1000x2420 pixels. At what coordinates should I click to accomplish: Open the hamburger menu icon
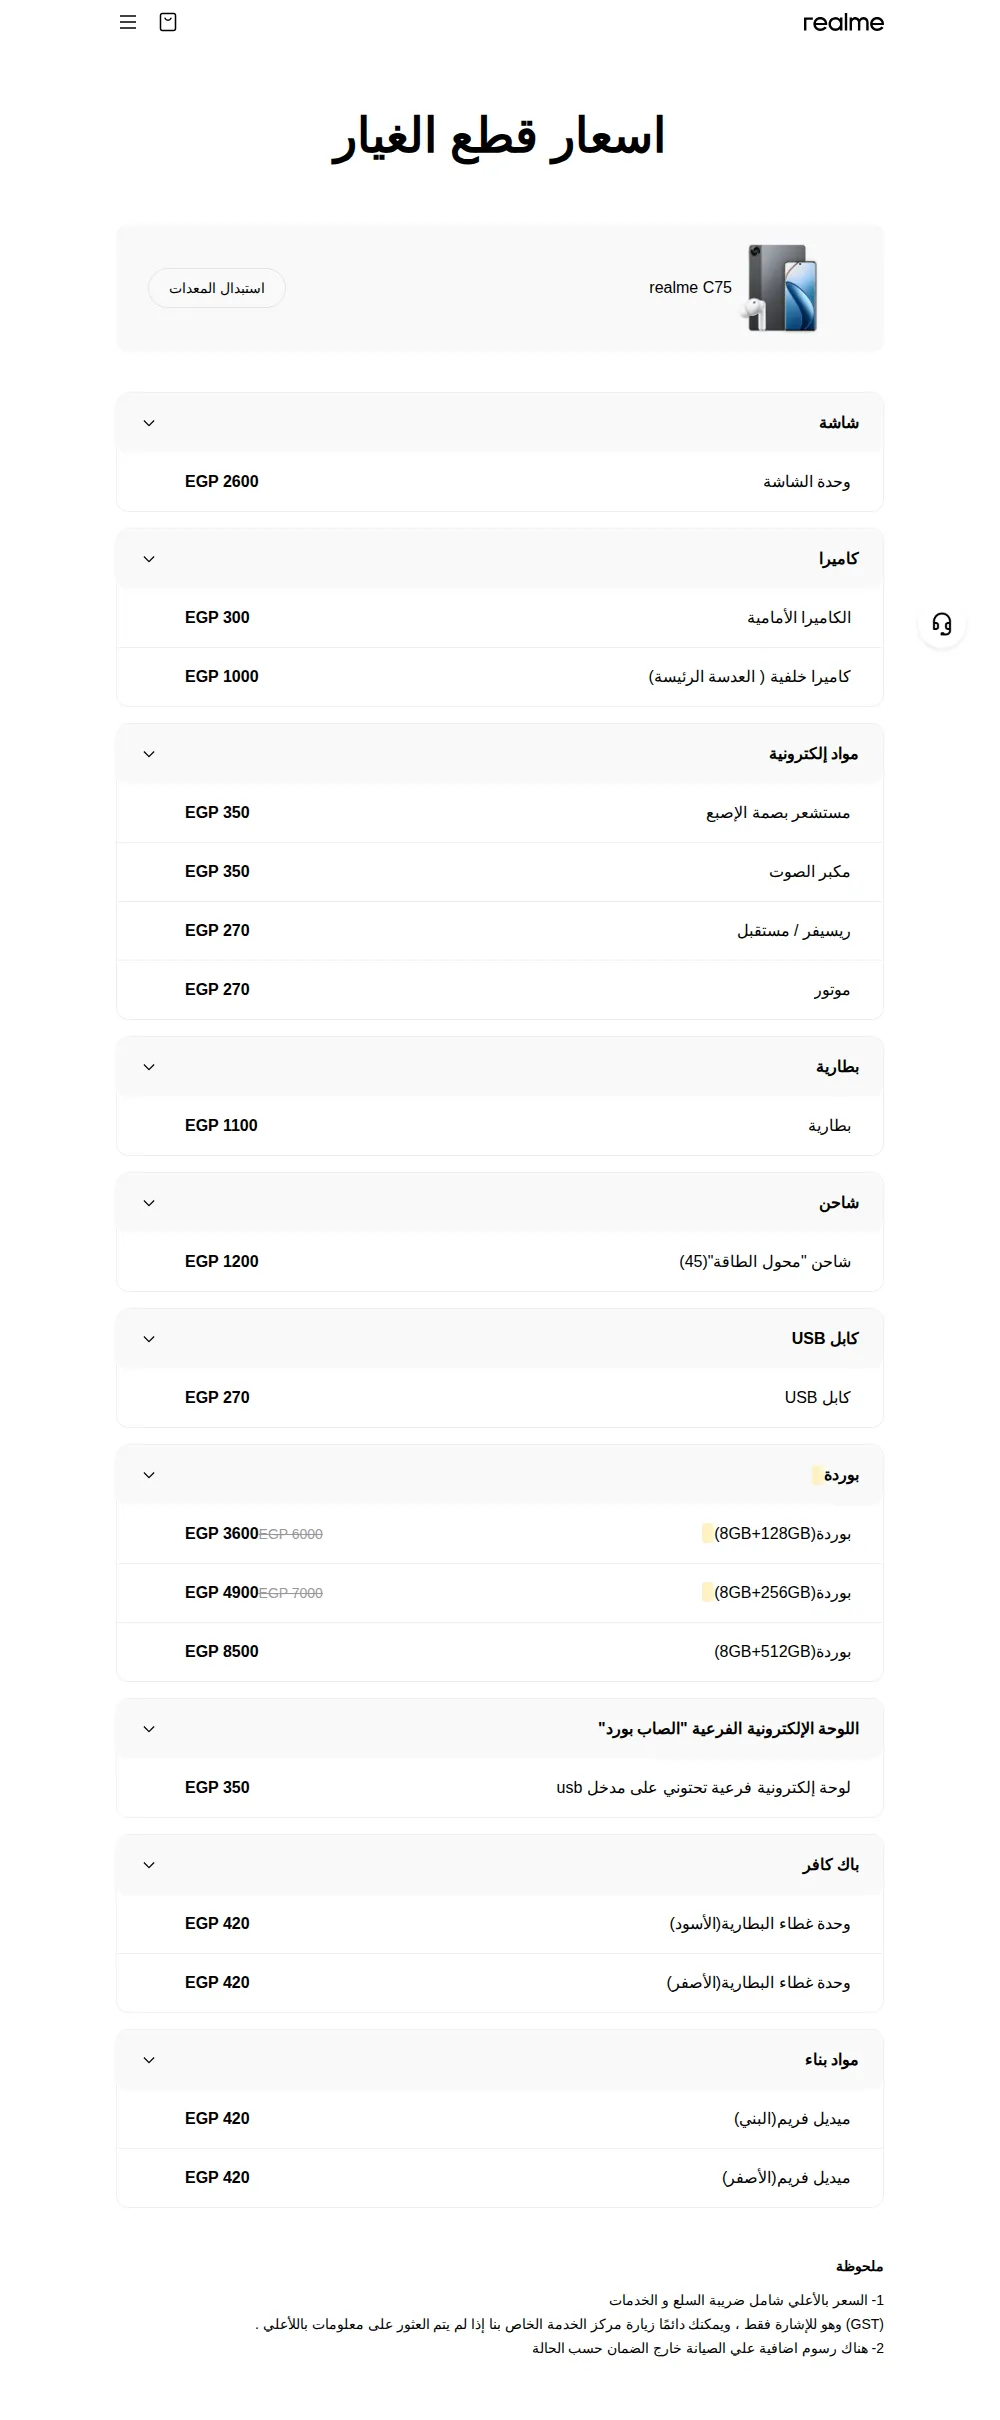pyautogui.click(x=128, y=22)
